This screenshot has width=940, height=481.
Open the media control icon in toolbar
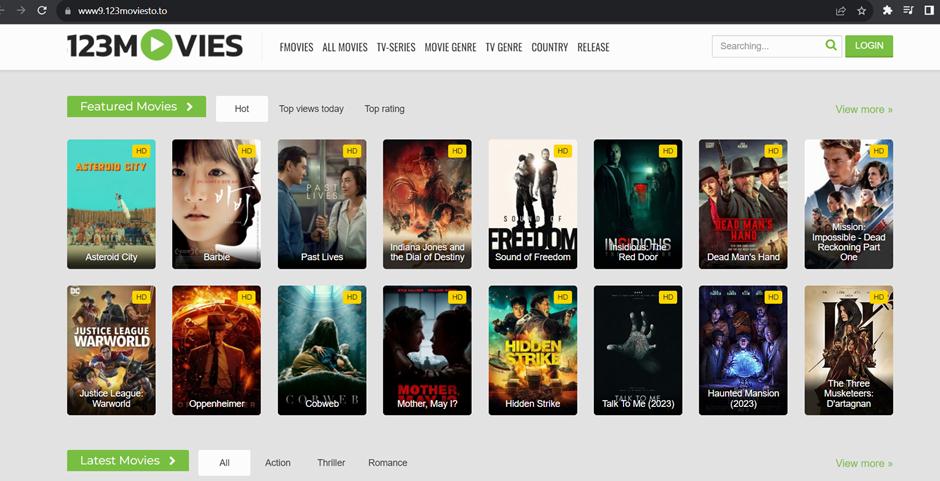coord(908,10)
